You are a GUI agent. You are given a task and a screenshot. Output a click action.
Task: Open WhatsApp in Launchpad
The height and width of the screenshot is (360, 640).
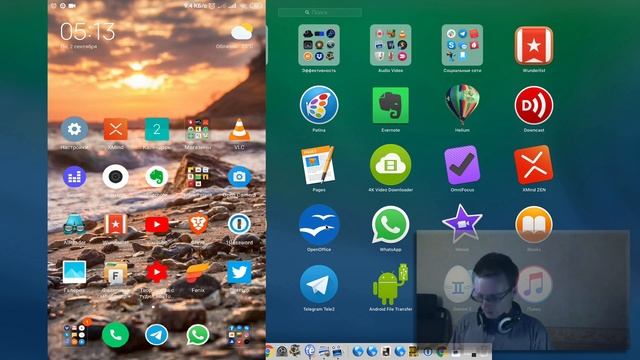(x=390, y=225)
